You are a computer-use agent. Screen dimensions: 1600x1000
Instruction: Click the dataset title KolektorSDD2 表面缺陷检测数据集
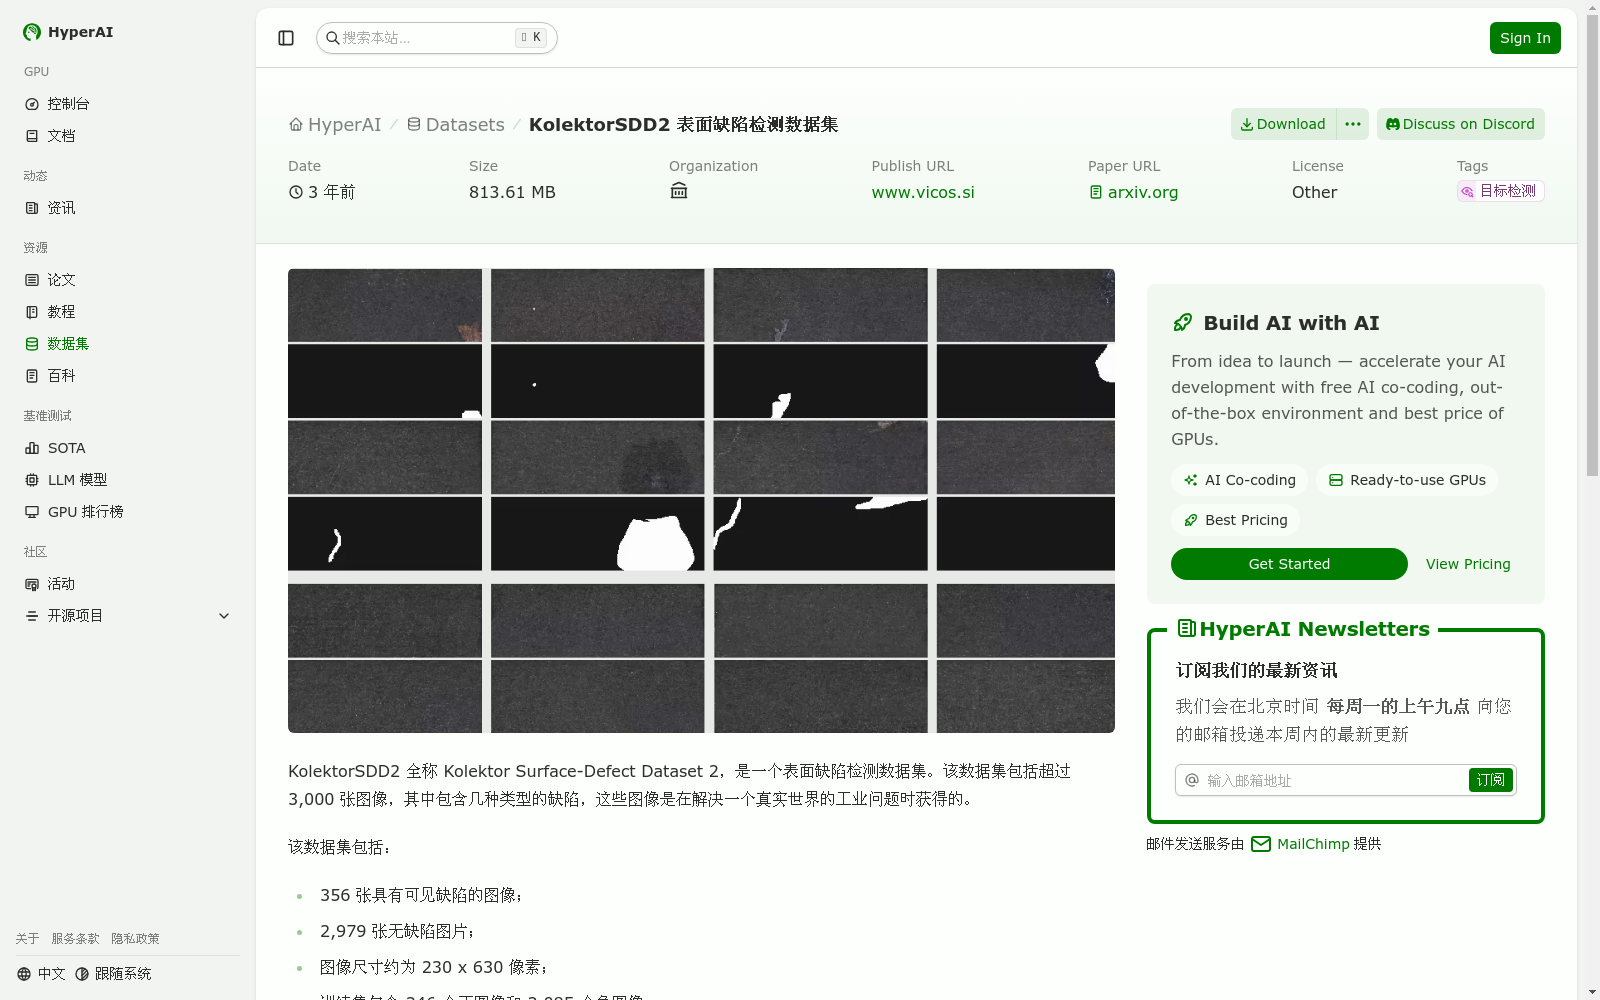683,125
